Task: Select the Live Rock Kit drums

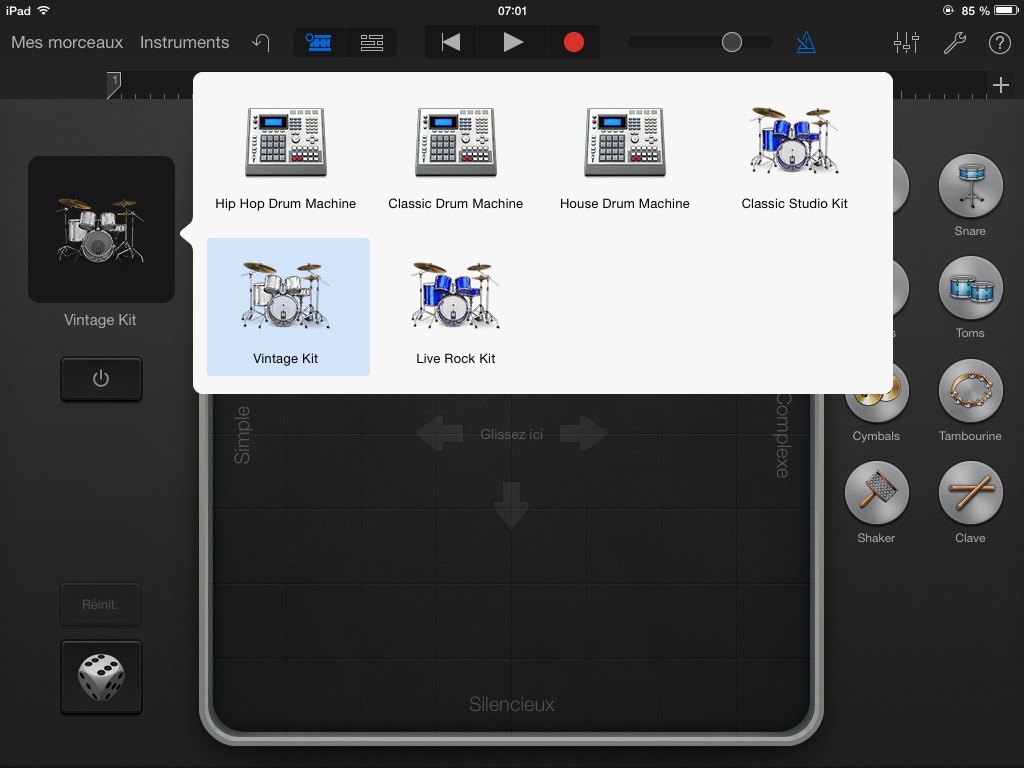Action: coord(456,307)
